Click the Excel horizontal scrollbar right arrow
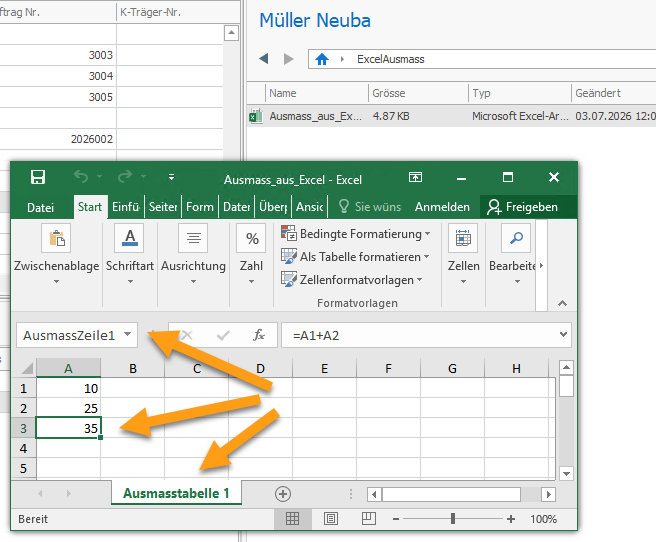The width and height of the screenshot is (656, 542). tap(548, 495)
